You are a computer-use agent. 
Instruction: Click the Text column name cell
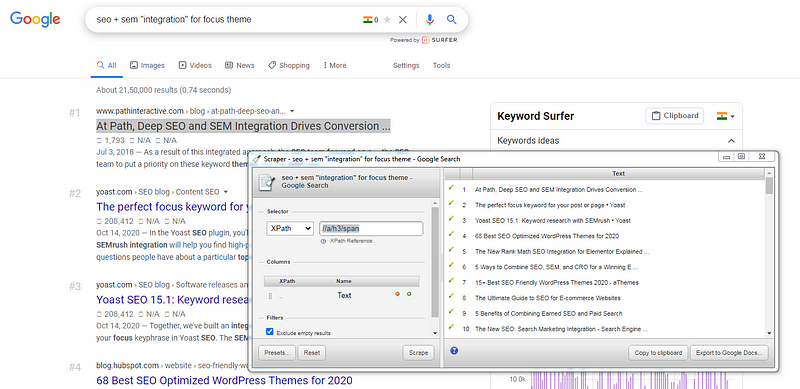coord(344,296)
